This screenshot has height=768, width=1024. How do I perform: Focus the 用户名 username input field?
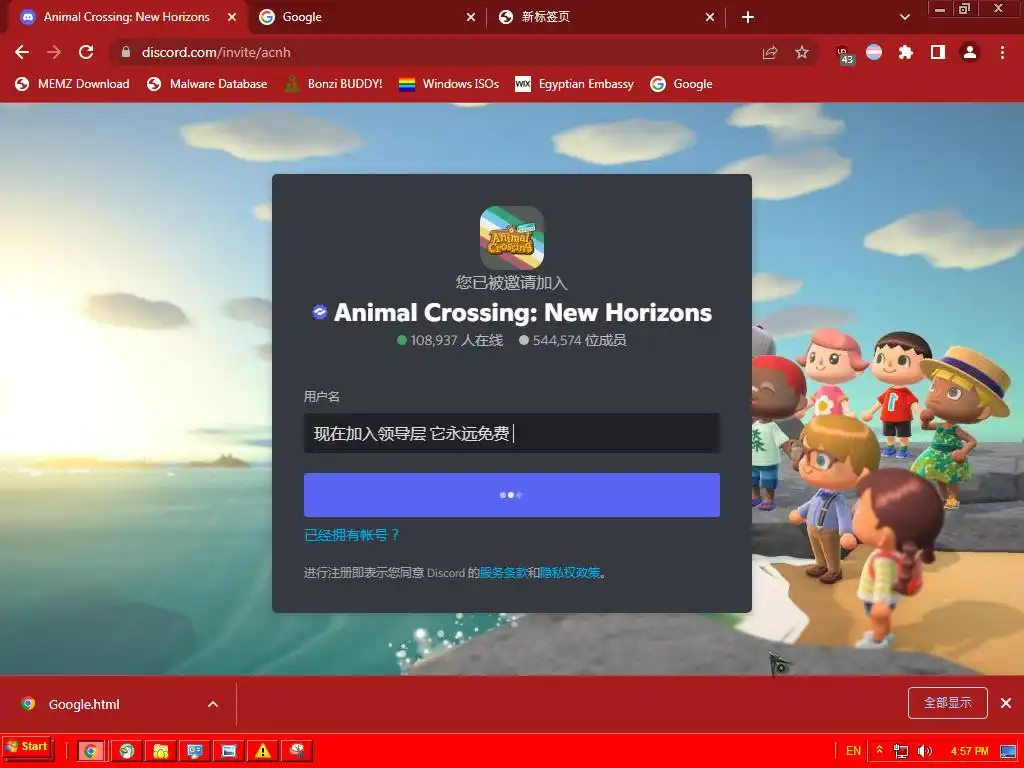pyautogui.click(x=512, y=433)
